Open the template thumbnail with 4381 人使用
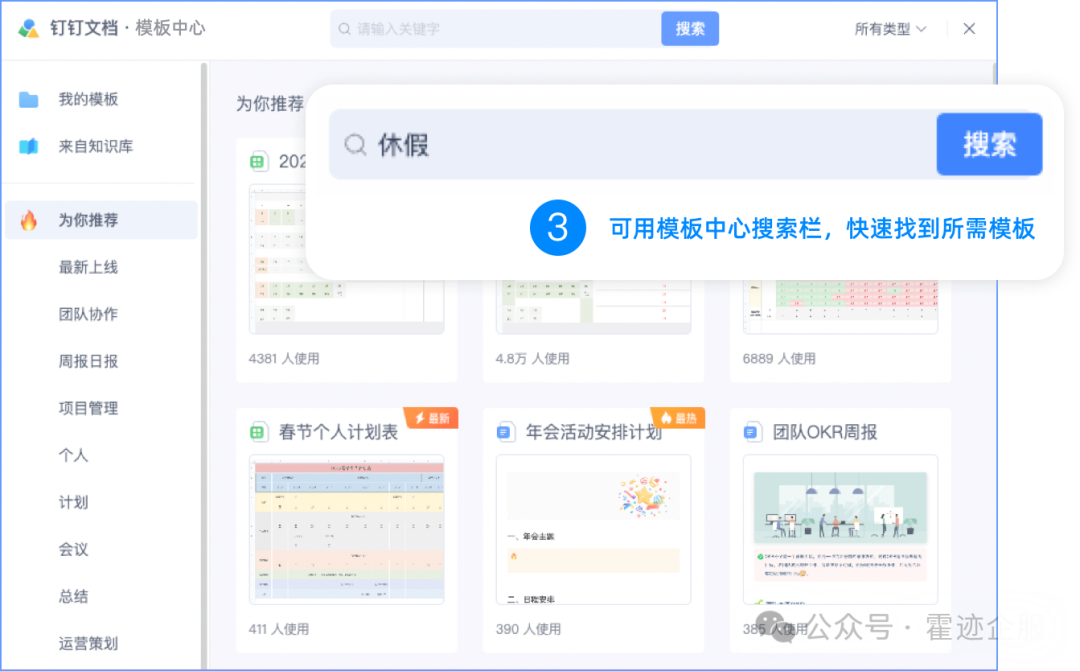 click(346, 307)
